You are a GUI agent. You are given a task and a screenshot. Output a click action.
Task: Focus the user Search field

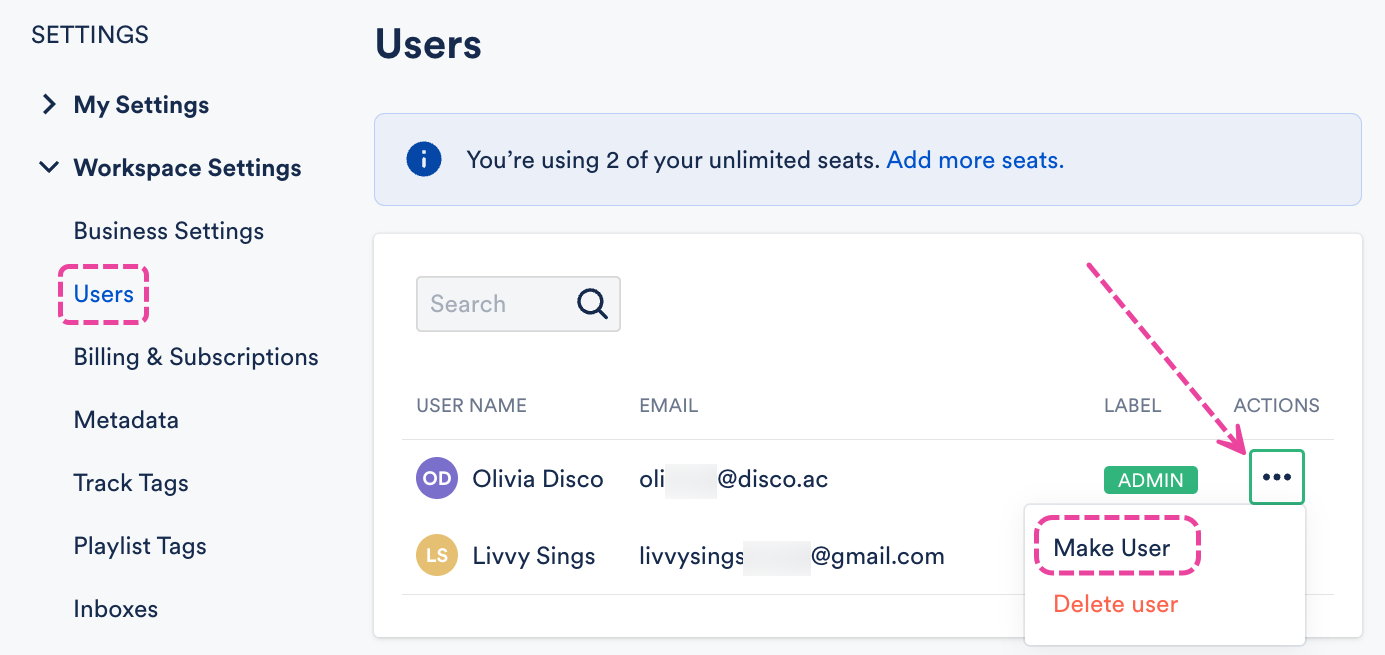click(494, 304)
